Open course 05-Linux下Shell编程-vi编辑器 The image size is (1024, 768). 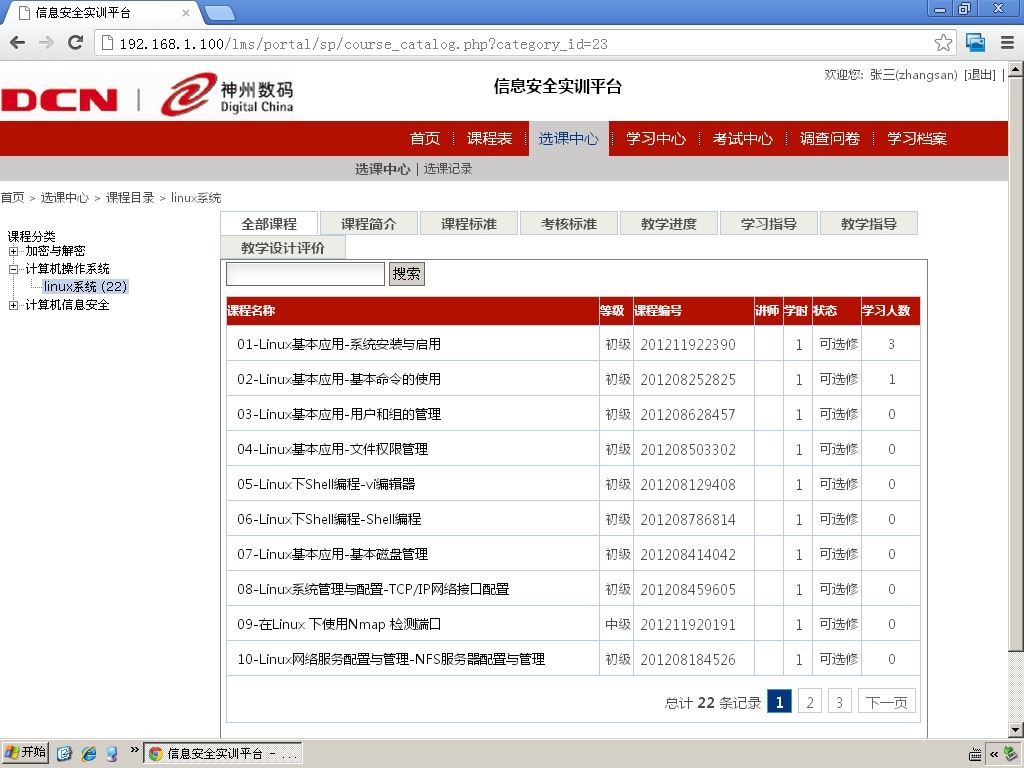tap(326, 484)
